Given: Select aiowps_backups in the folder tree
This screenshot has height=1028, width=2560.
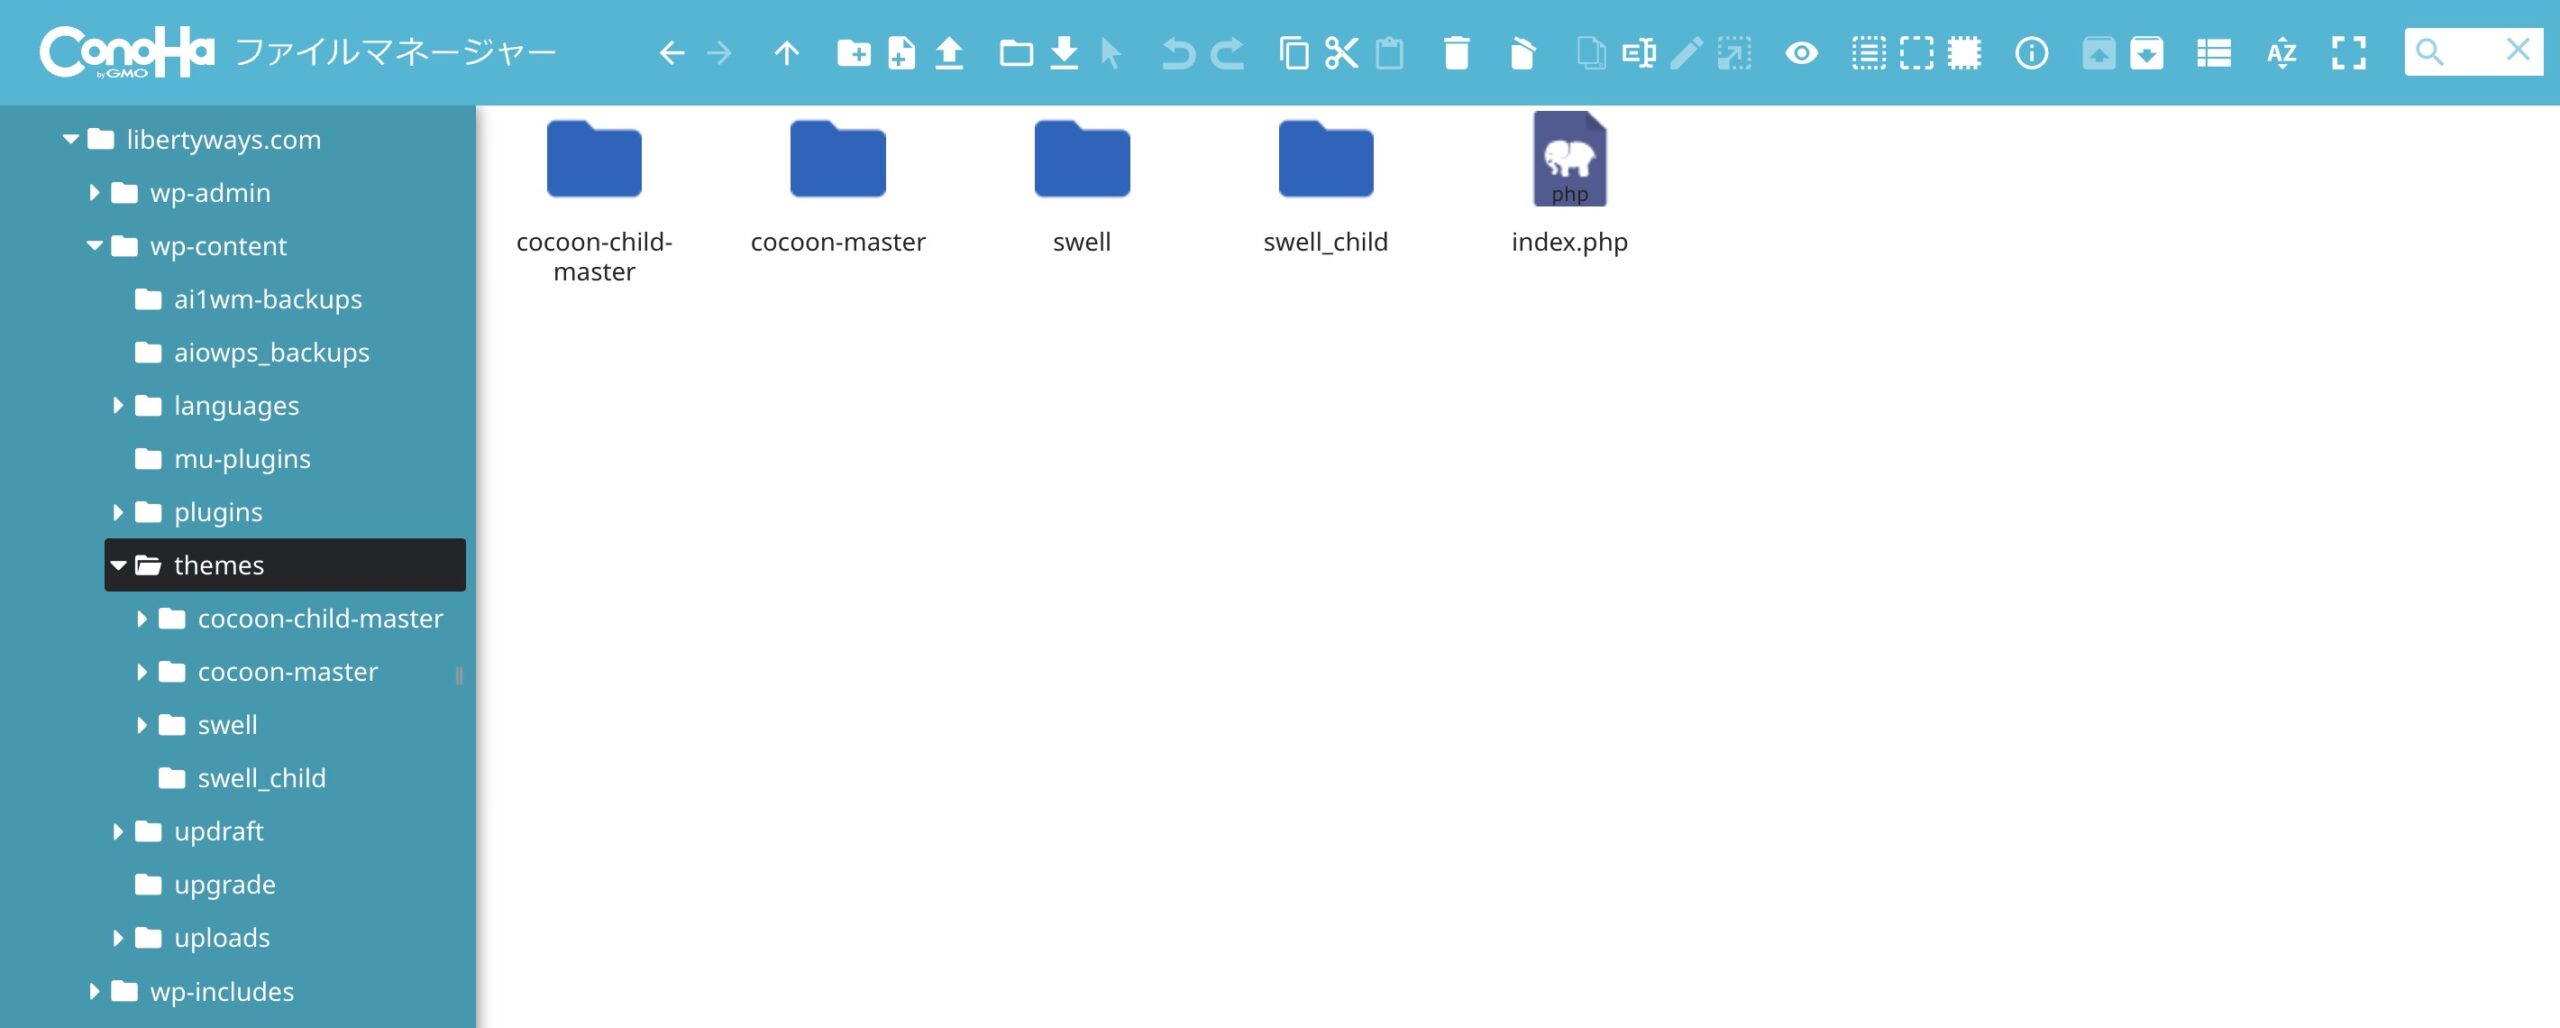Looking at the screenshot, I should coord(271,352).
